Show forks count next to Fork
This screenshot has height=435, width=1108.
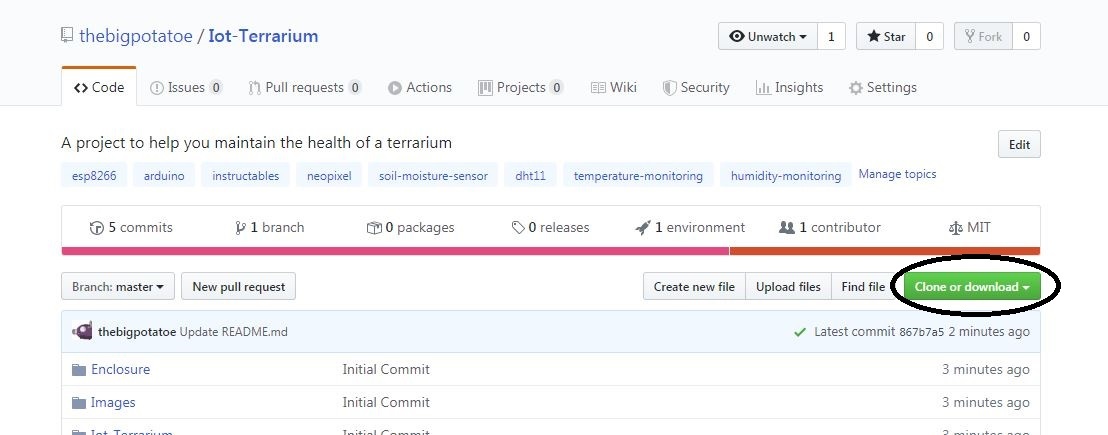(1026, 37)
